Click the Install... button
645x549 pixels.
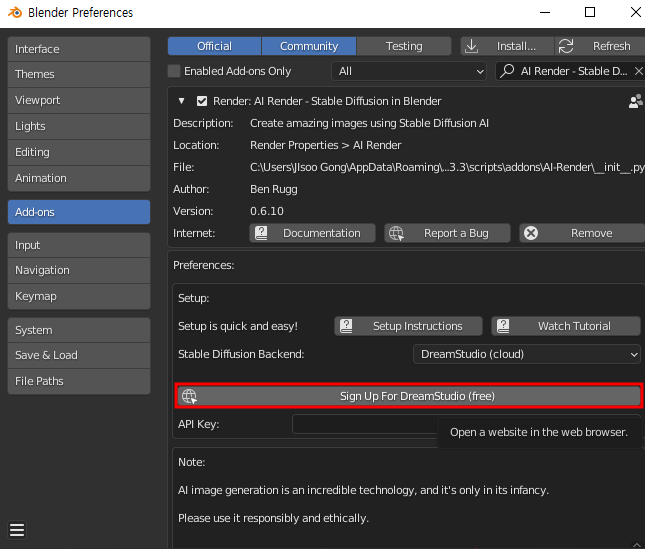[507, 46]
